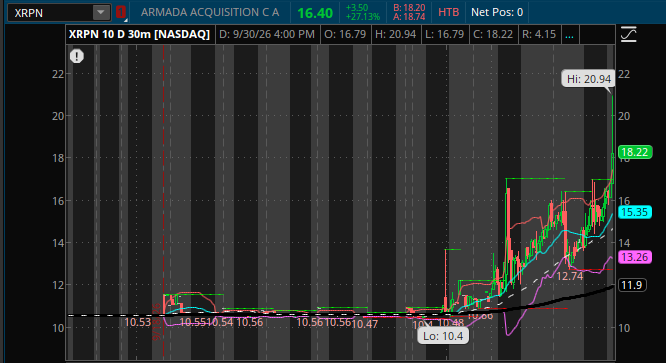Click the chart warning exclamation icon
The width and height of the screenshot is (666, 363).
coord(77,56)
